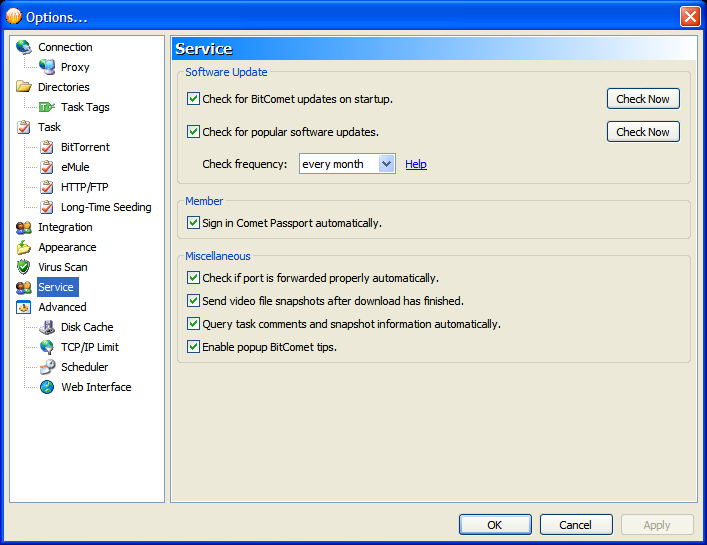Click the Apply button
Viewport: 707px width, 545px height.
(x=657, y=525)
